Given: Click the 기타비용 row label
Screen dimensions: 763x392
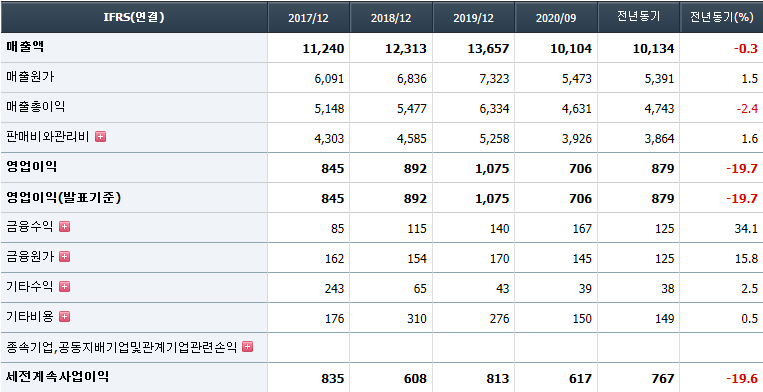Looking at the screenshot, I should (x=30, y=317).
